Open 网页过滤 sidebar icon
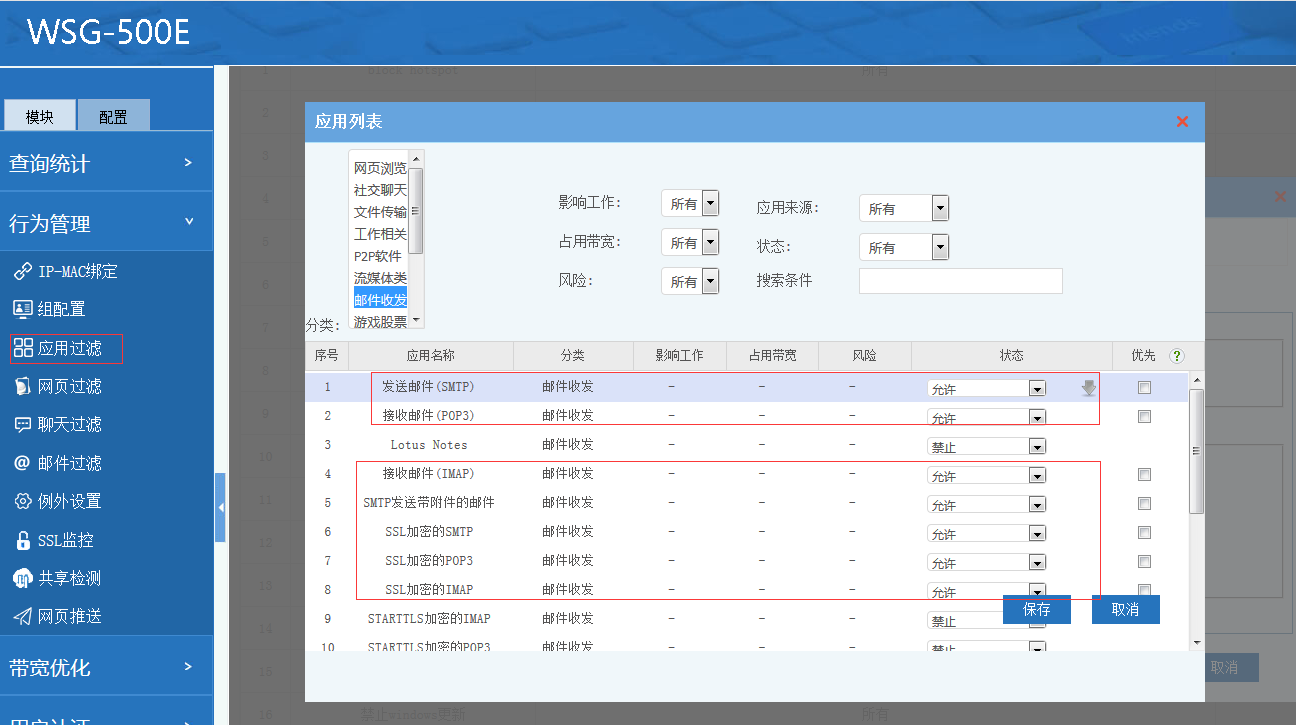Screen dimensions: 1296x725 [x=22, y=386]
